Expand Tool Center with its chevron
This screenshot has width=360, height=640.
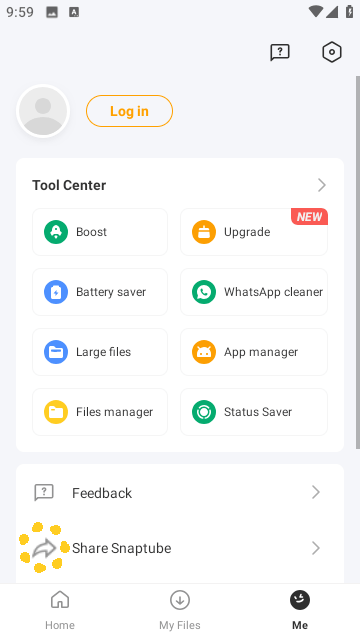pos(322,185)
